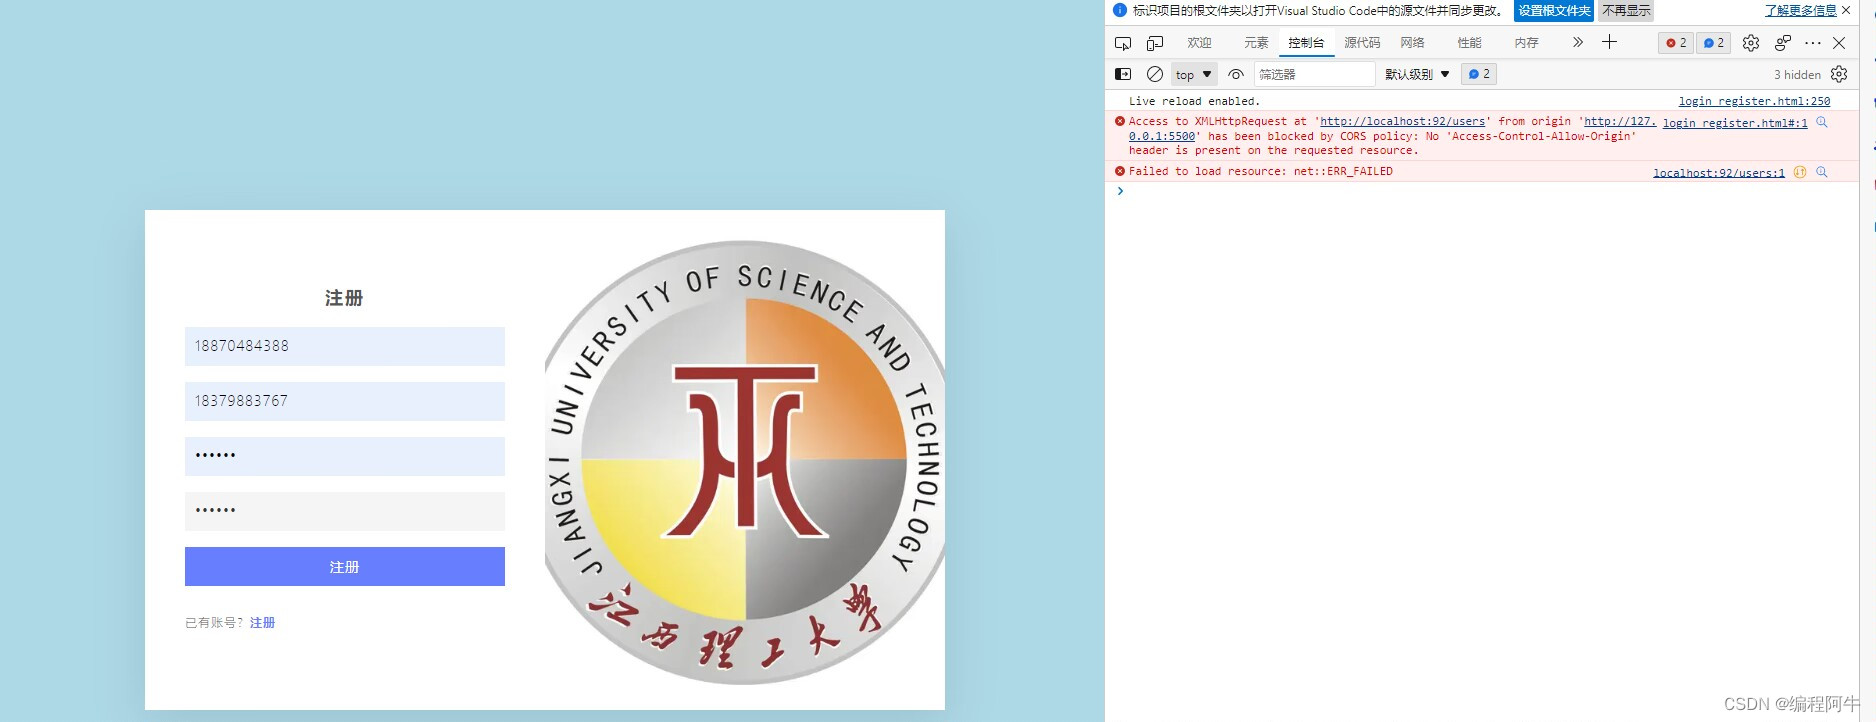The image size is (1876, 722).
Task: Expand more DevTools tabs chevron
Action: (x=1578, y=42)
